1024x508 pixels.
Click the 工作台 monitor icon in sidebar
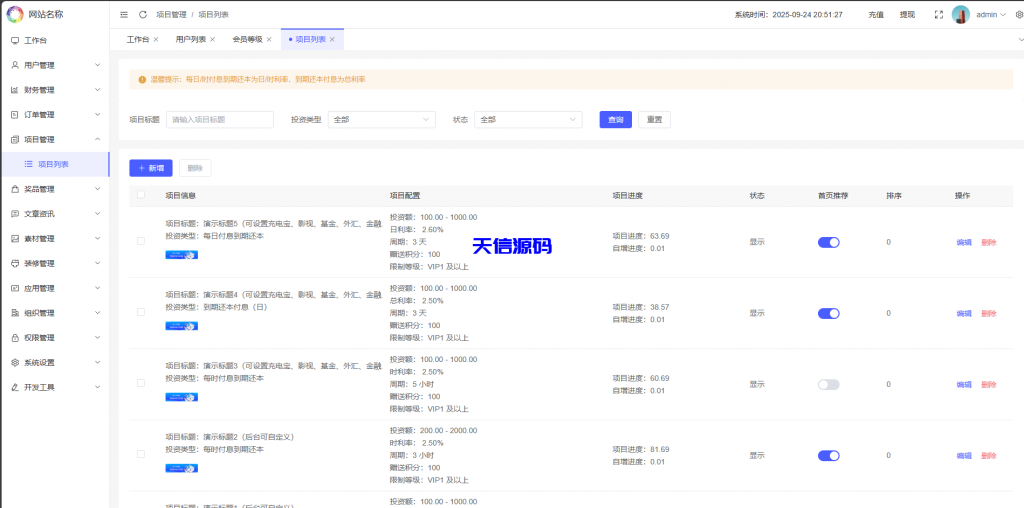15,40
